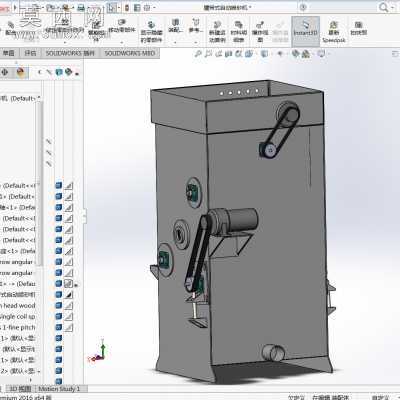Click the appearance triangle in the 1-fine pitch row
The image size is (400, 400).
click(68, 327)
